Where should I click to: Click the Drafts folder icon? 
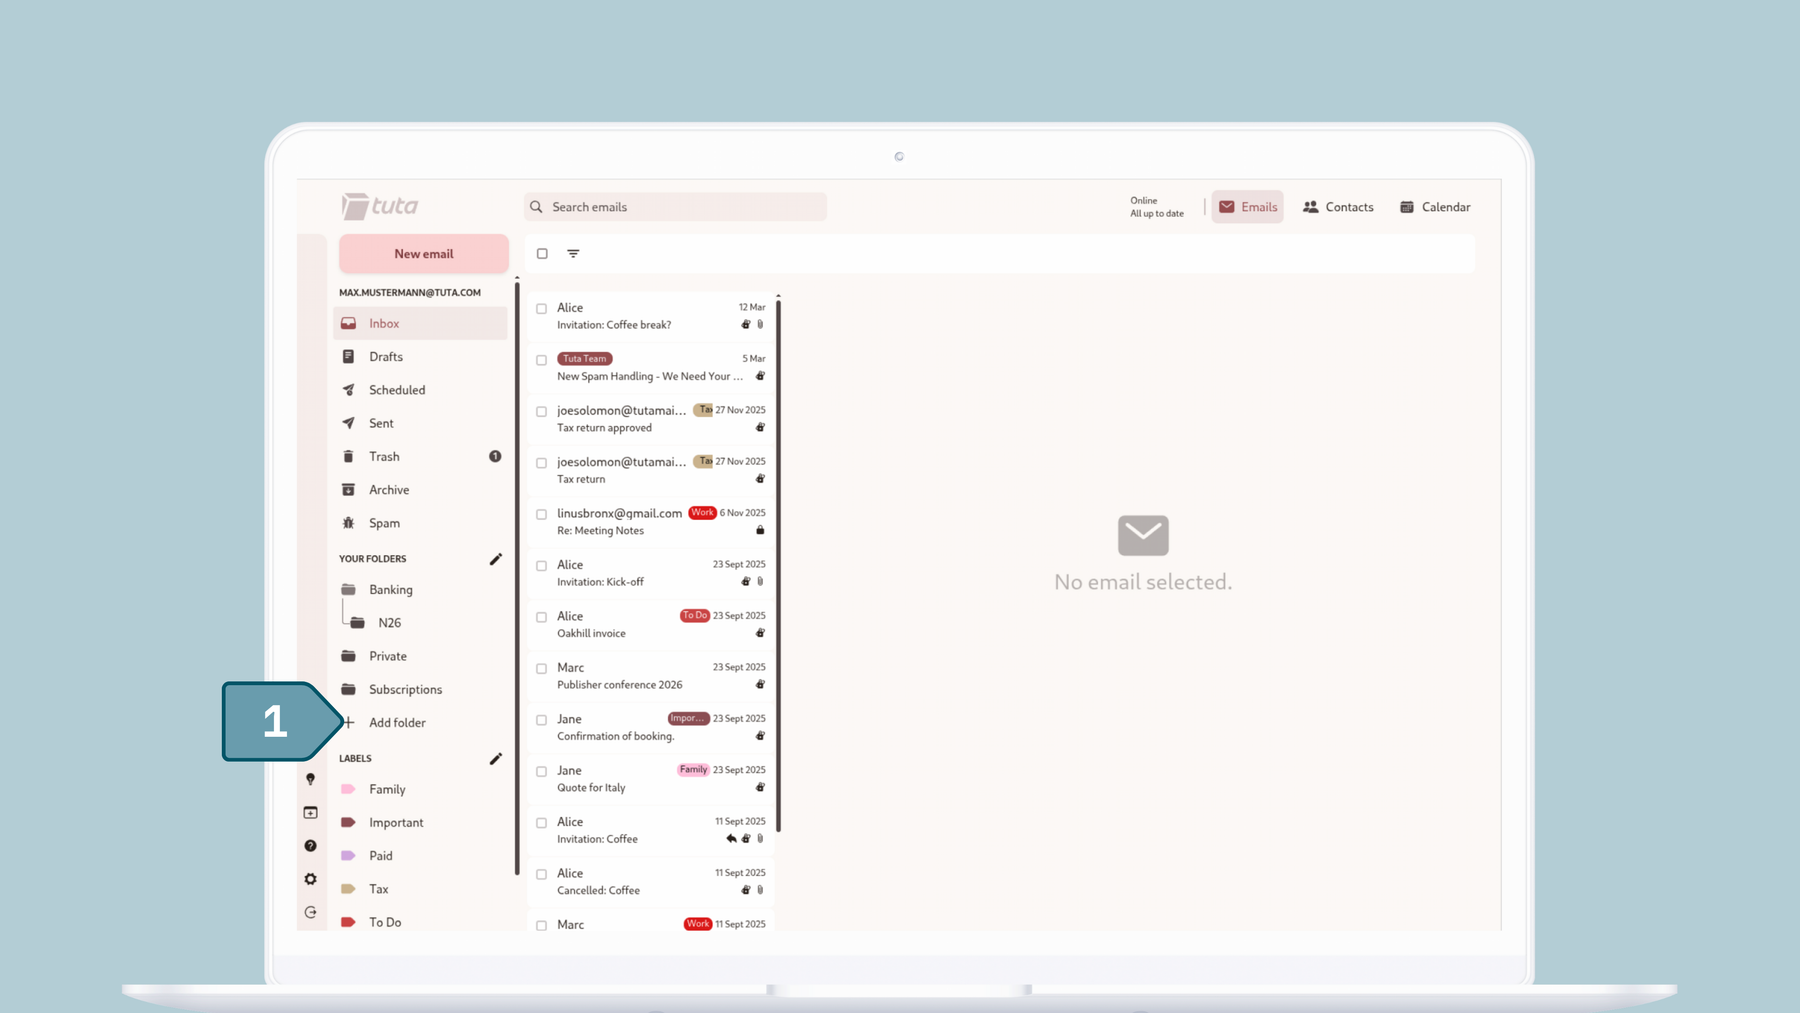tap(348, 357)
